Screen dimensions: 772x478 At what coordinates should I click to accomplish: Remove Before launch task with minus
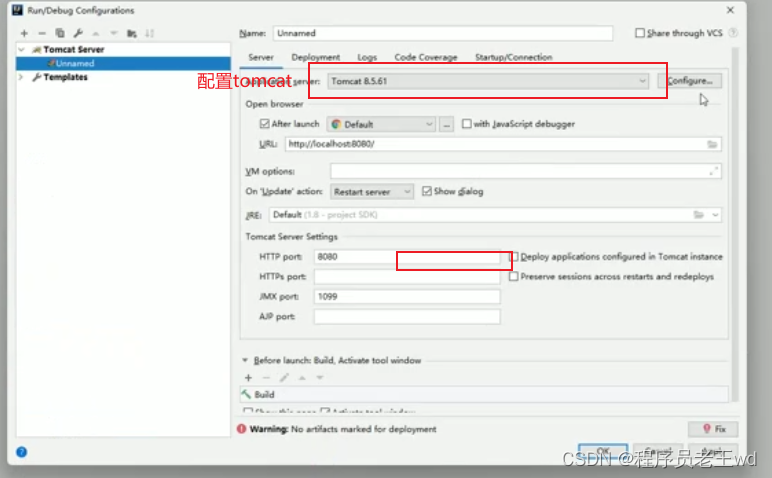coord(266,378)
